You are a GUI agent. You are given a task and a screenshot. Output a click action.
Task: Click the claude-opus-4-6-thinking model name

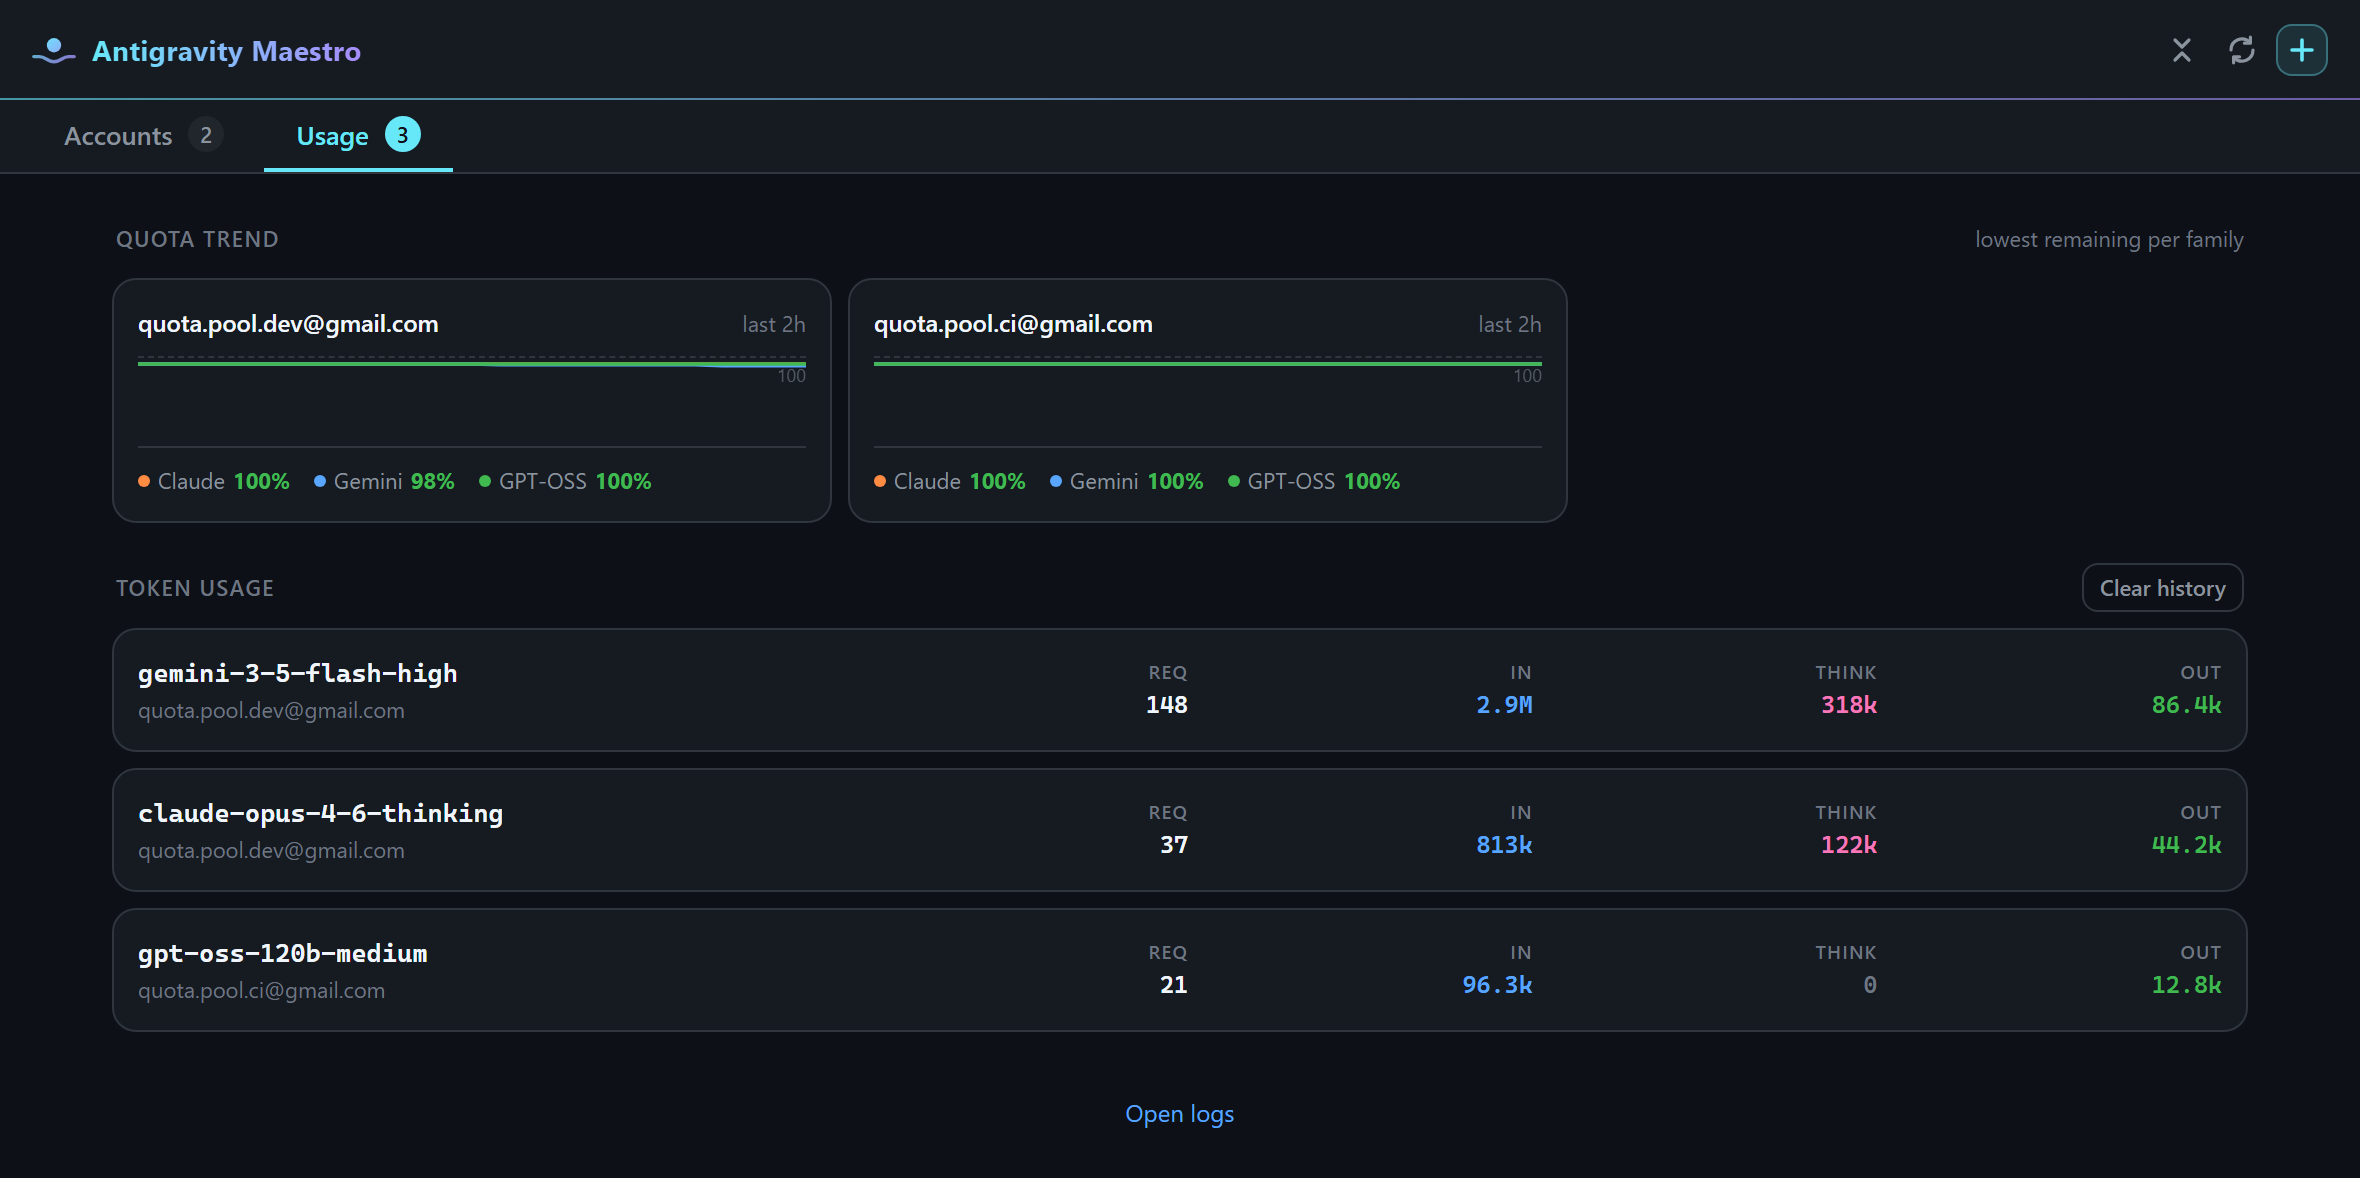tap(321, 813)
